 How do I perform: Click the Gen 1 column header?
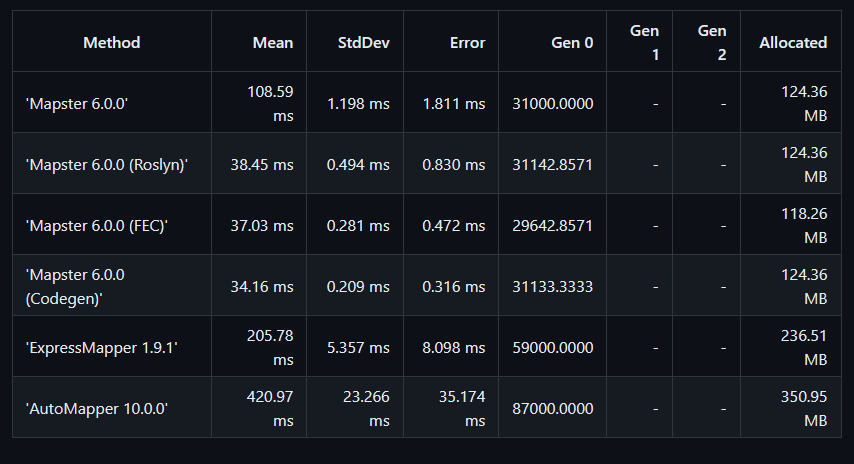[x=644, y=42]
